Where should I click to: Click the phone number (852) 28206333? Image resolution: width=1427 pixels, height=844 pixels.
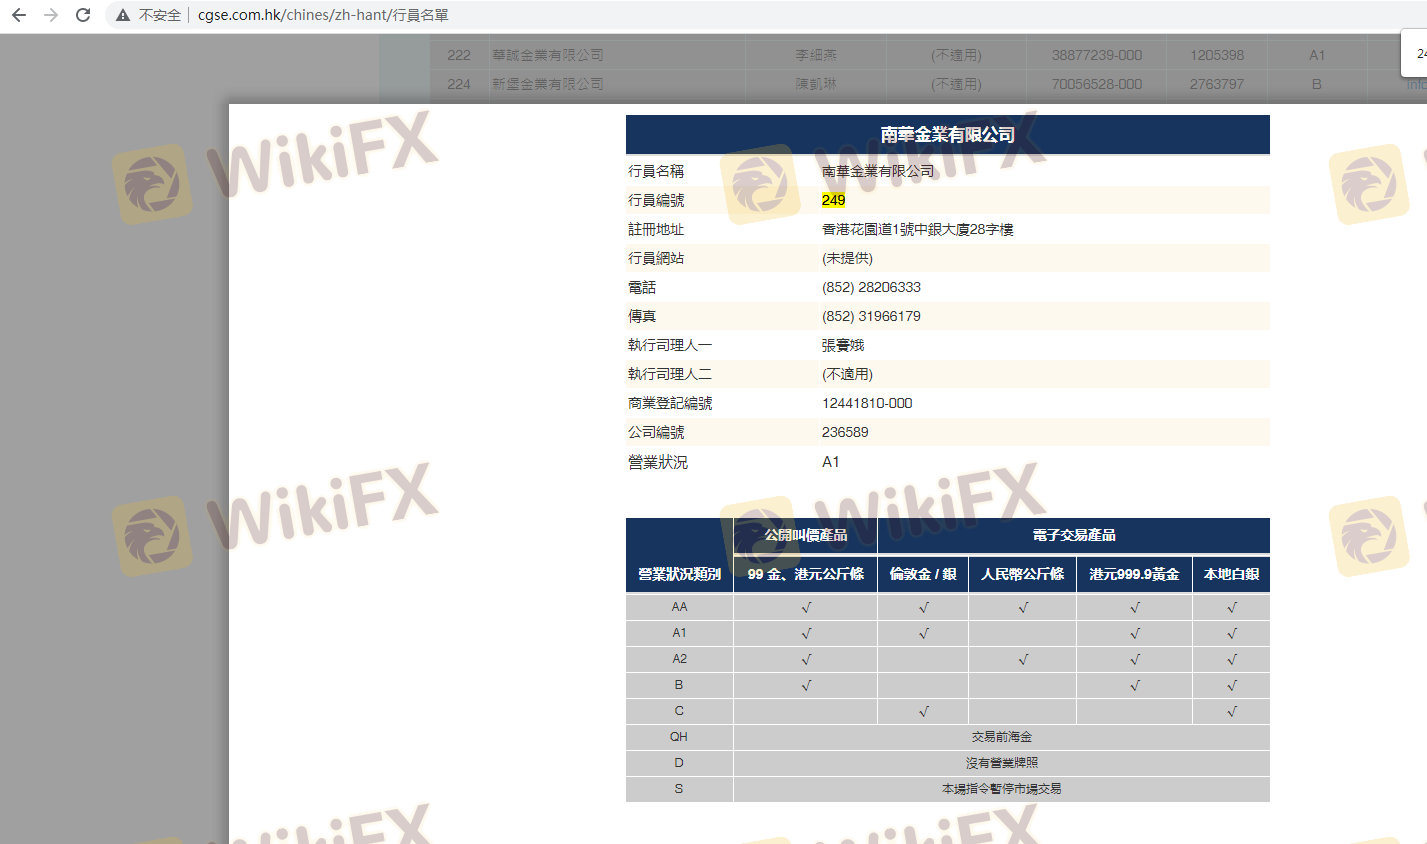point(871,287)
